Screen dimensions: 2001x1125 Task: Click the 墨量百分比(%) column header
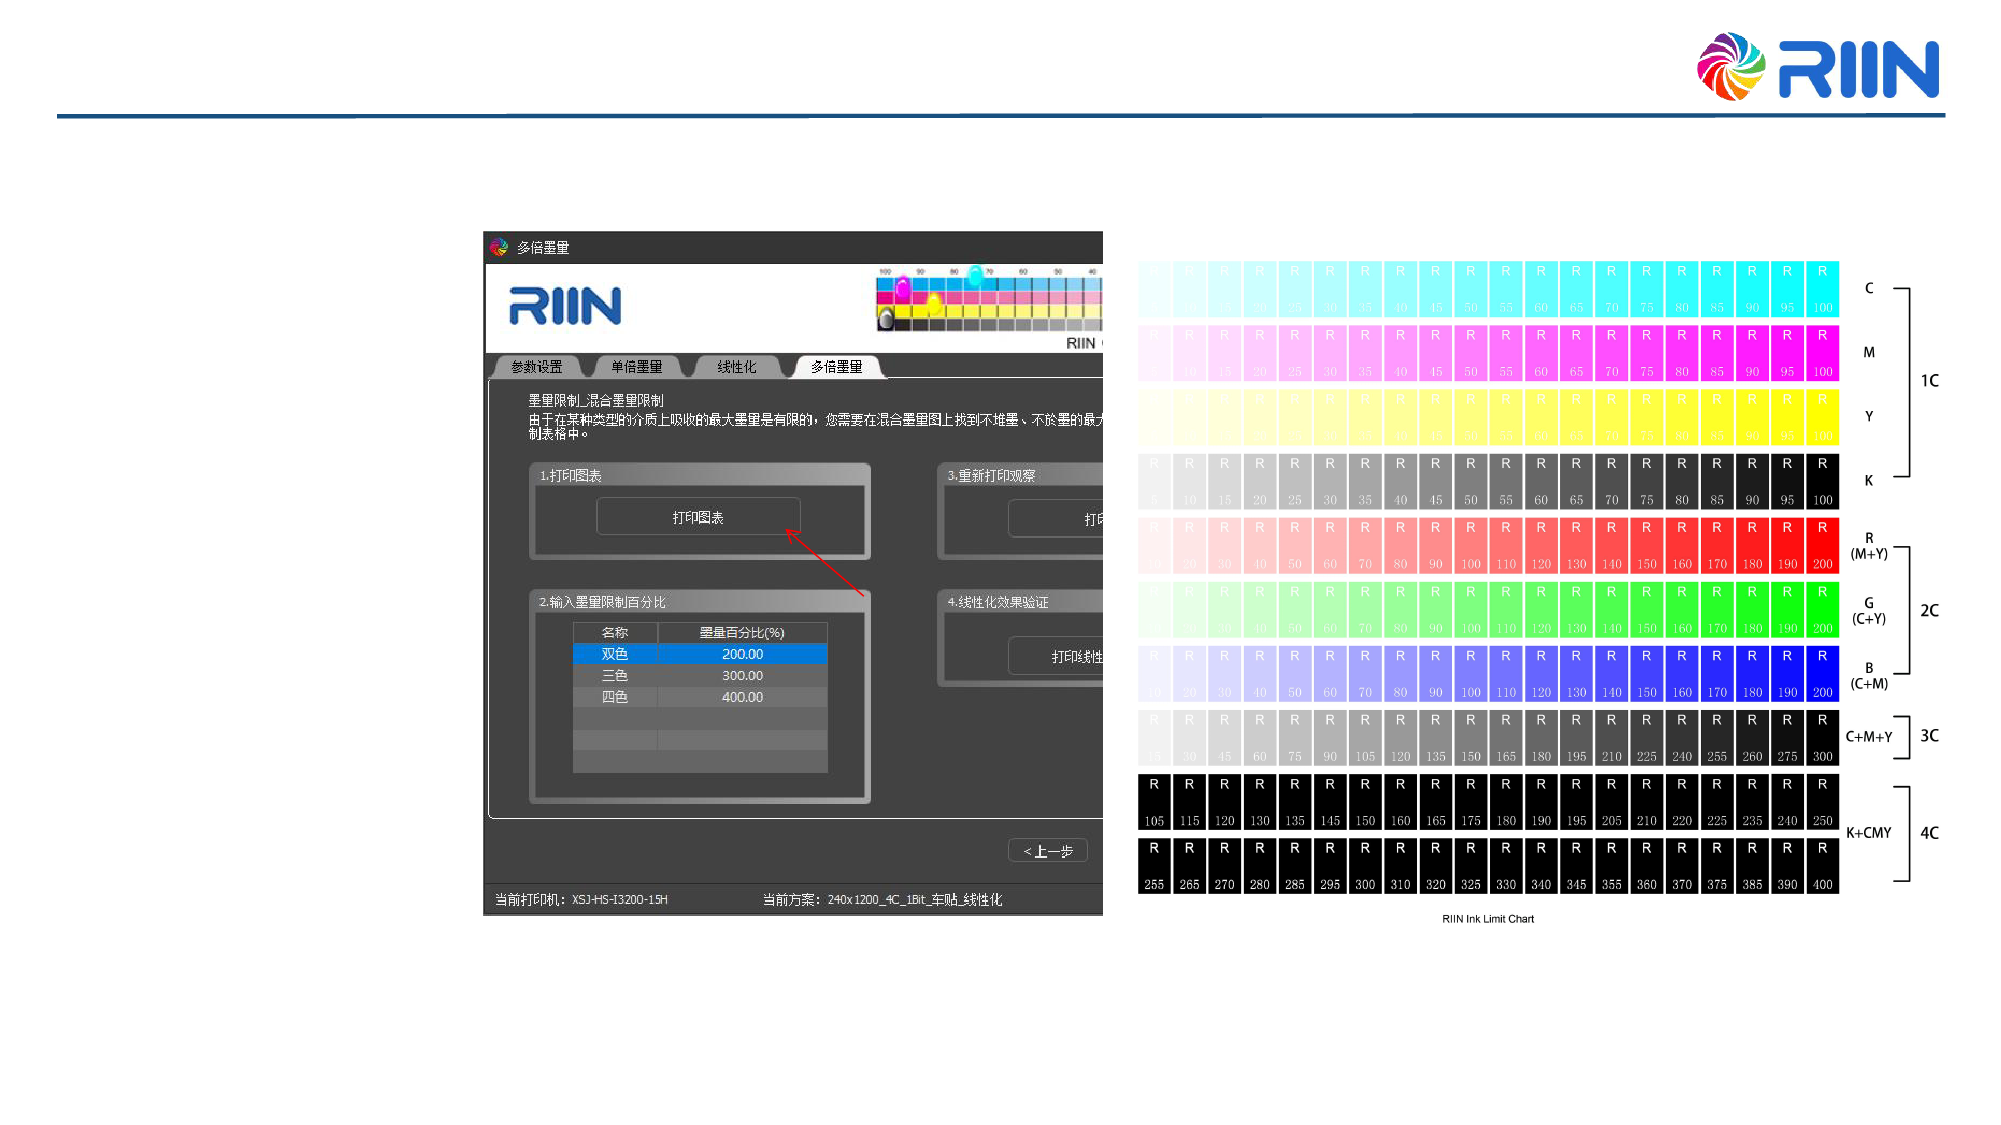point(742,632)
